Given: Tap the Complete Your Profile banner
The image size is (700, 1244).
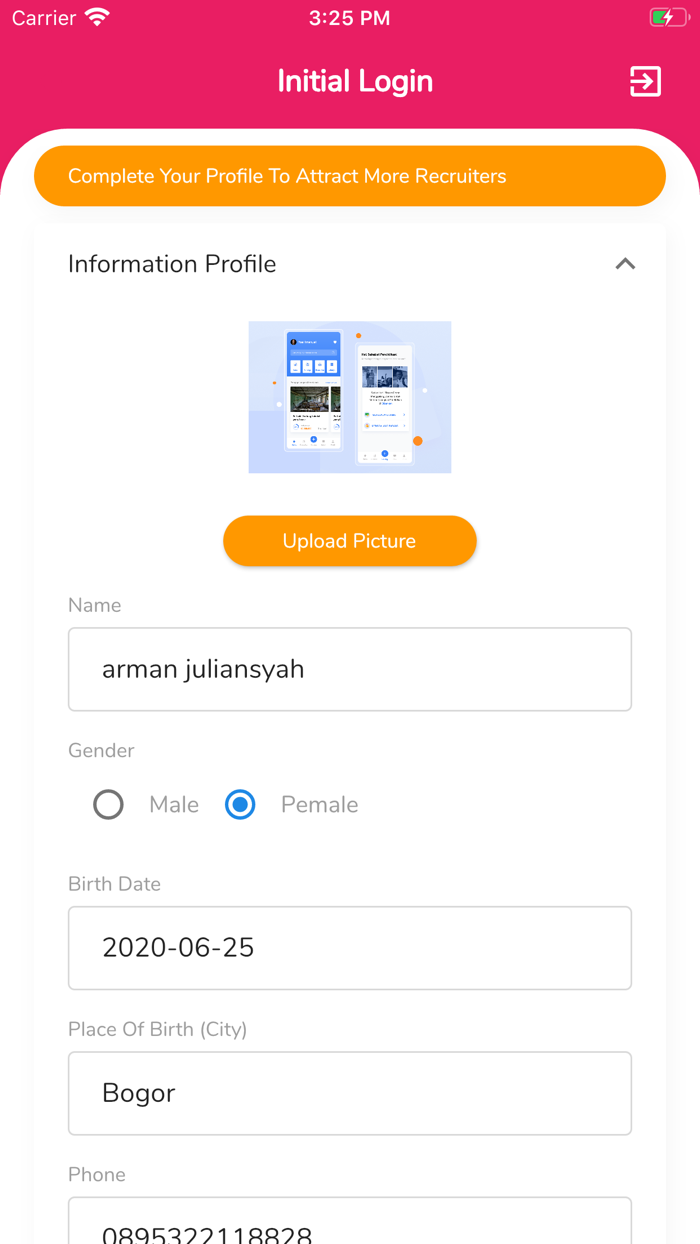Looking at the screenshot, I should point(349,175).
